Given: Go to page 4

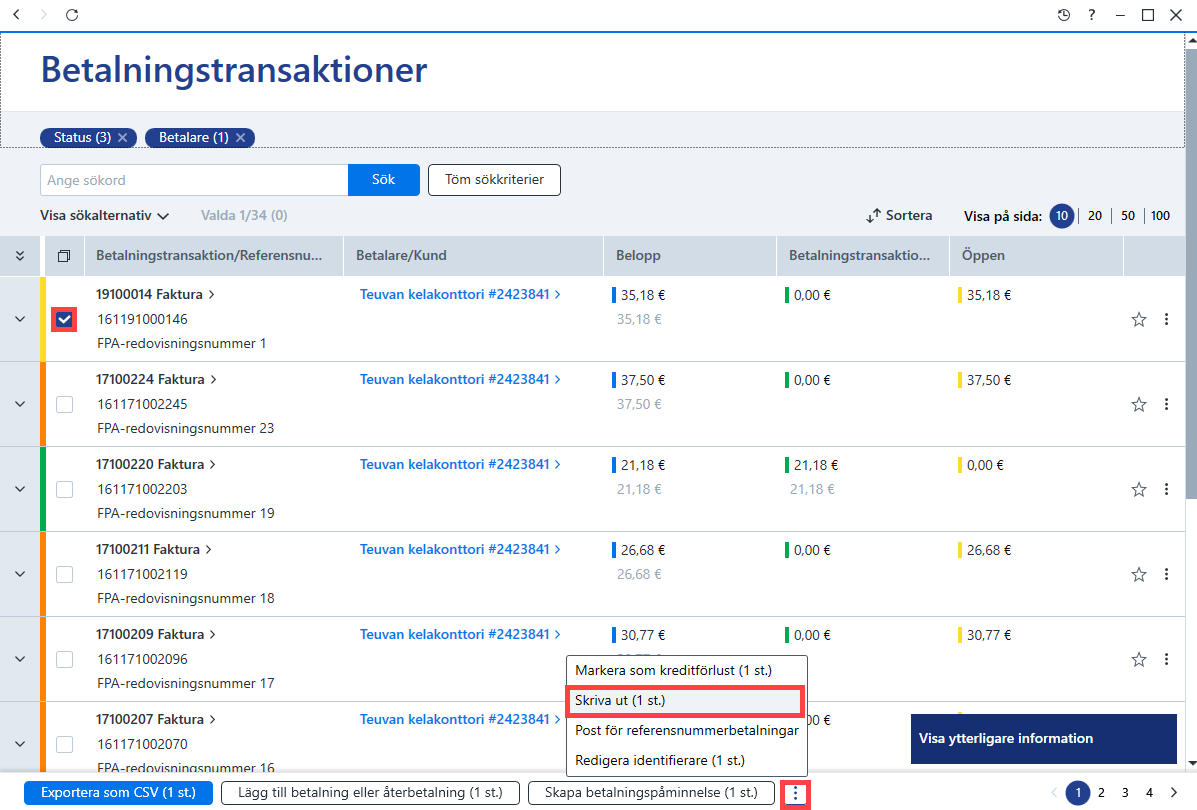Looking at the screenshot, I should (x=1149, y=793).
